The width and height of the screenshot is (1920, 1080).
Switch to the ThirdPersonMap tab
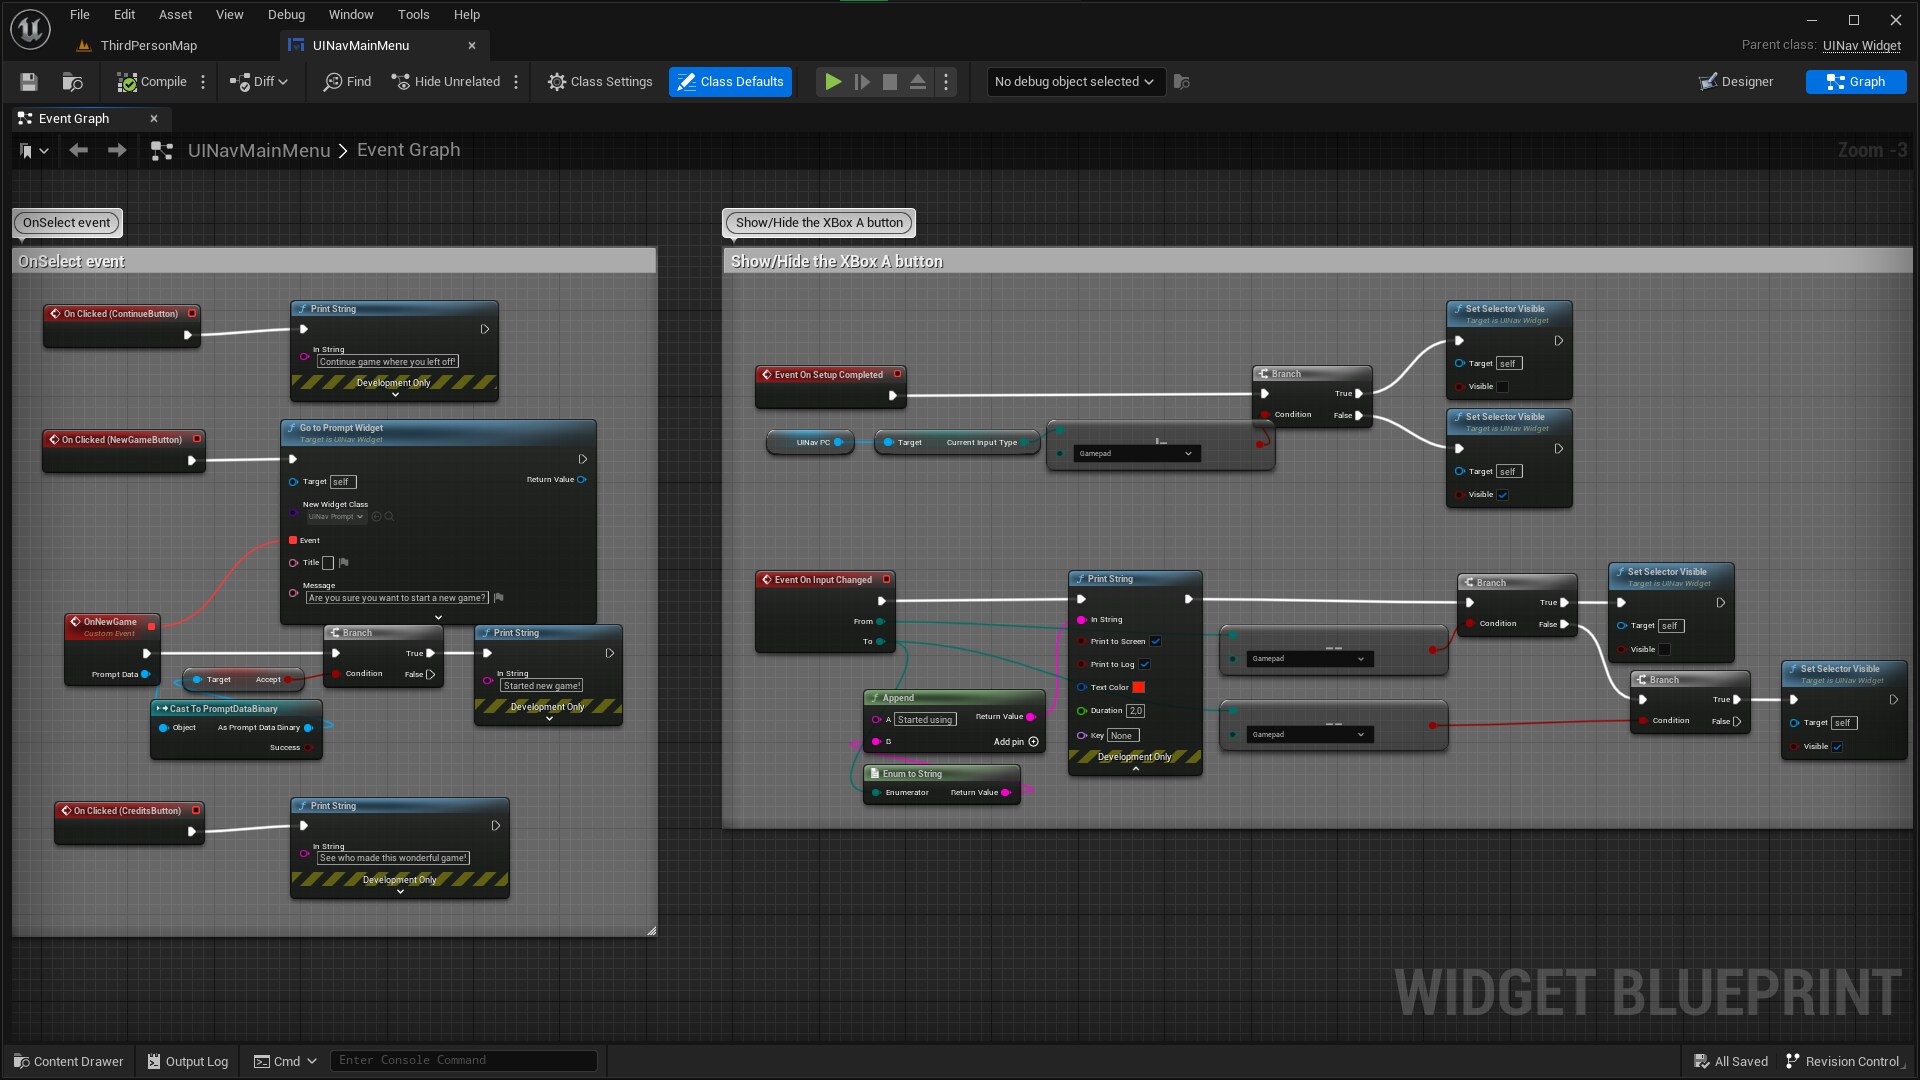148,45
